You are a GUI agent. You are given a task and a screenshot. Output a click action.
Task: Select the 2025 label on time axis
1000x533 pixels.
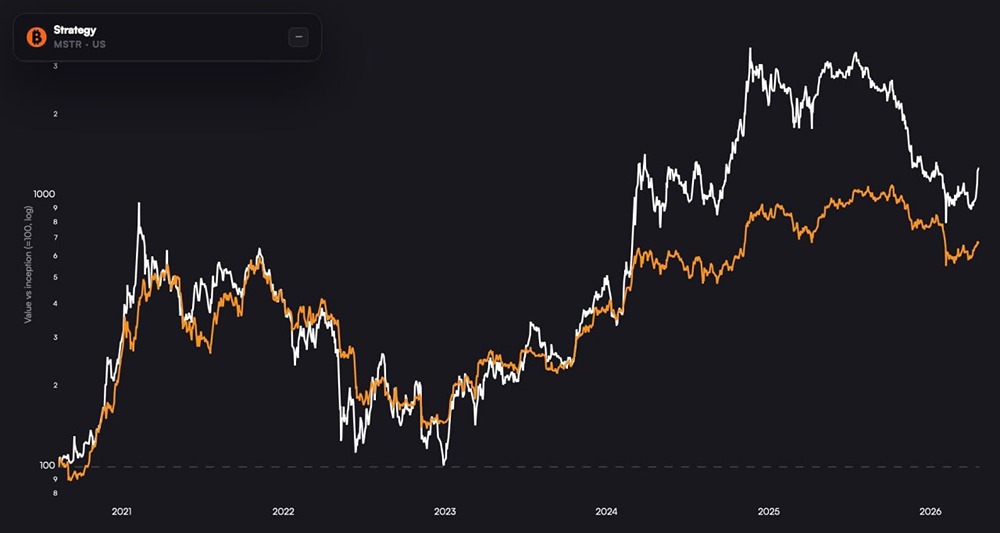coord(769,511)
